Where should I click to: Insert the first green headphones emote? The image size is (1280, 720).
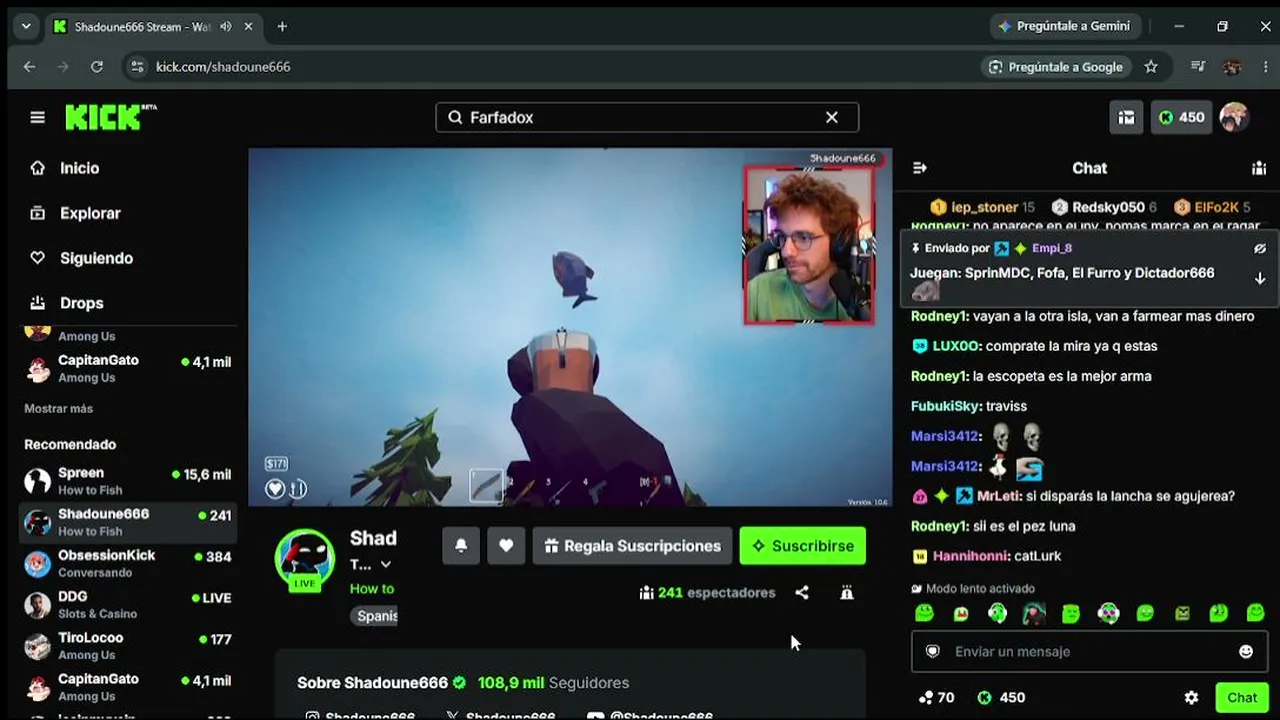[997, 613]
